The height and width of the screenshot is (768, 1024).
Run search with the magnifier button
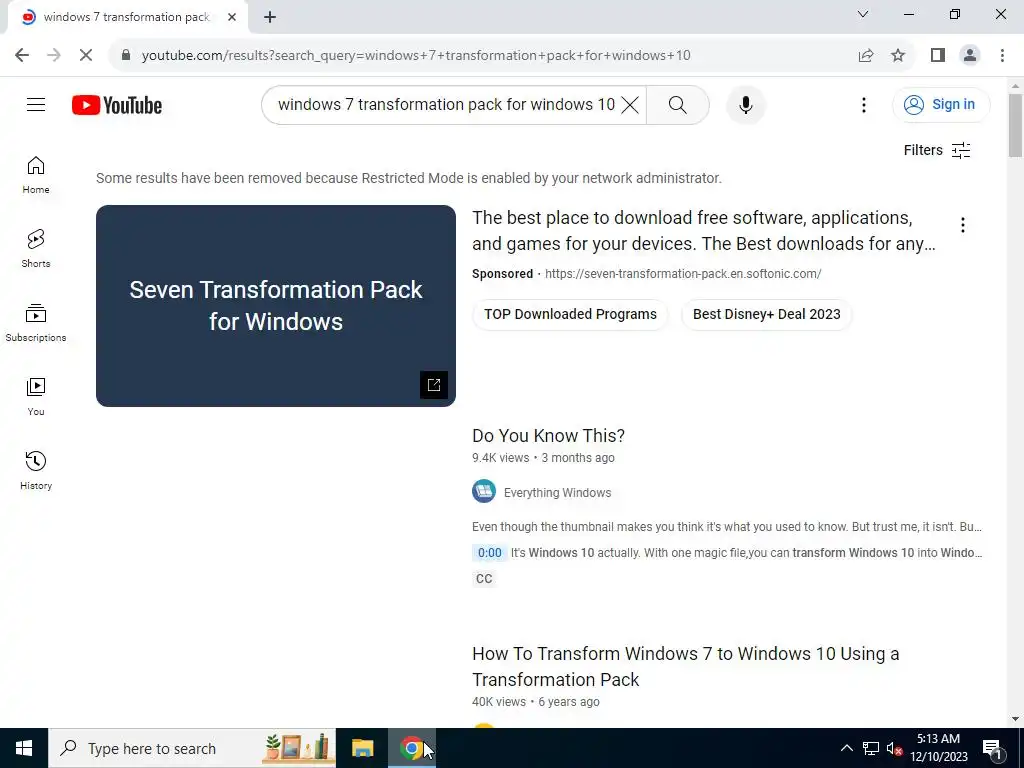coord(677,104)
